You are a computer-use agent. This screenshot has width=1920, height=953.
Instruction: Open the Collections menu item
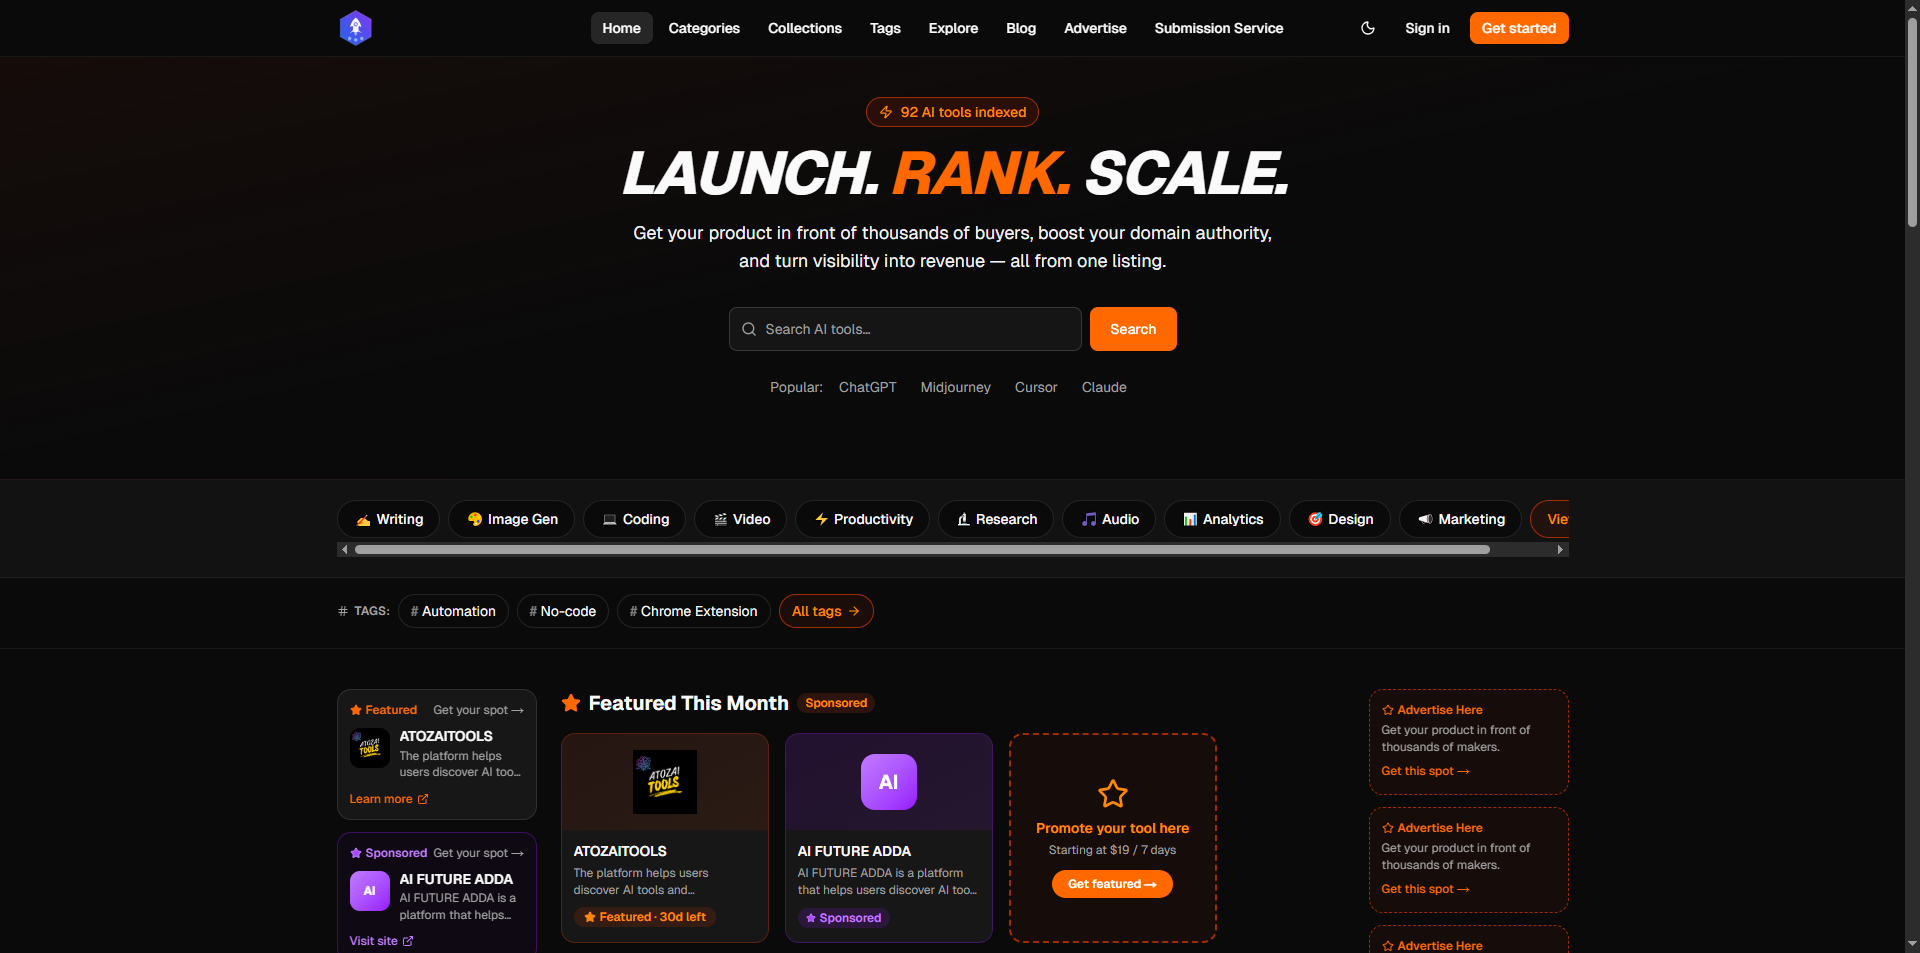pyautogui.click(x=805, y=28)
